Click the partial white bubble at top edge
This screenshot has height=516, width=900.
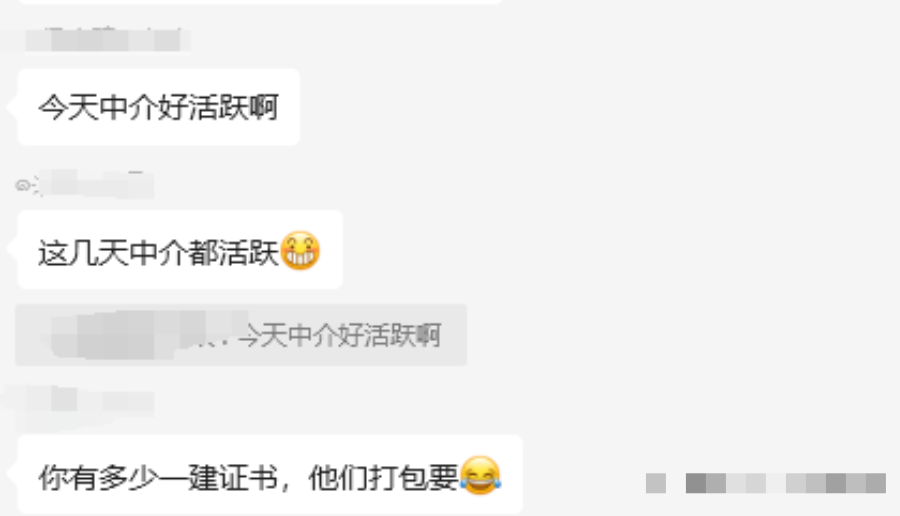click(259, 2)
